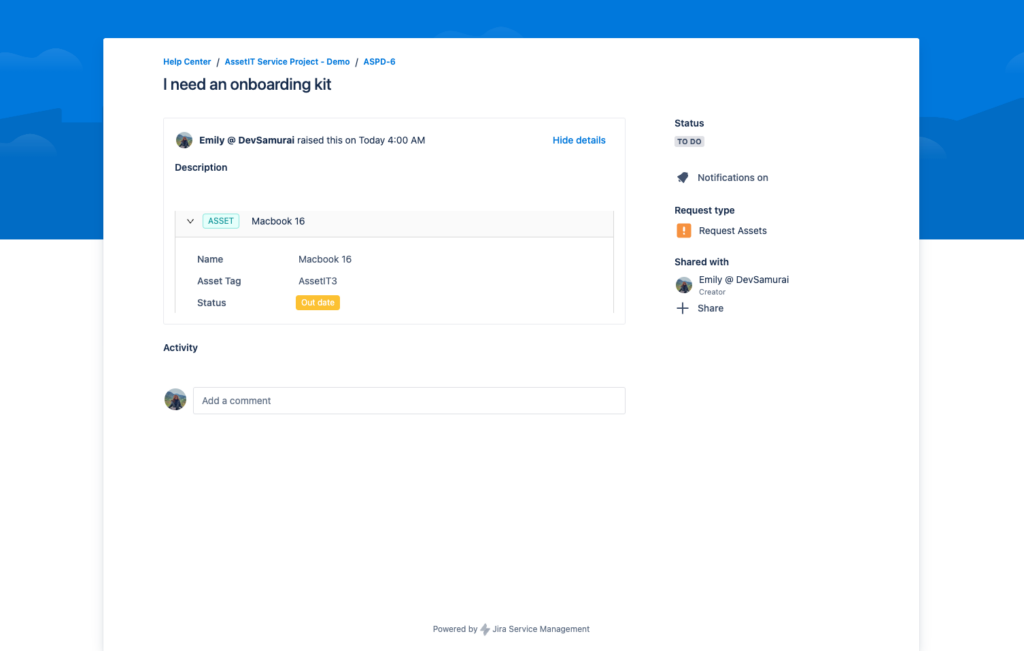Click Emily's avatar in the request header
Screen dimensions: 1024x651
click(x=184, y=140)
